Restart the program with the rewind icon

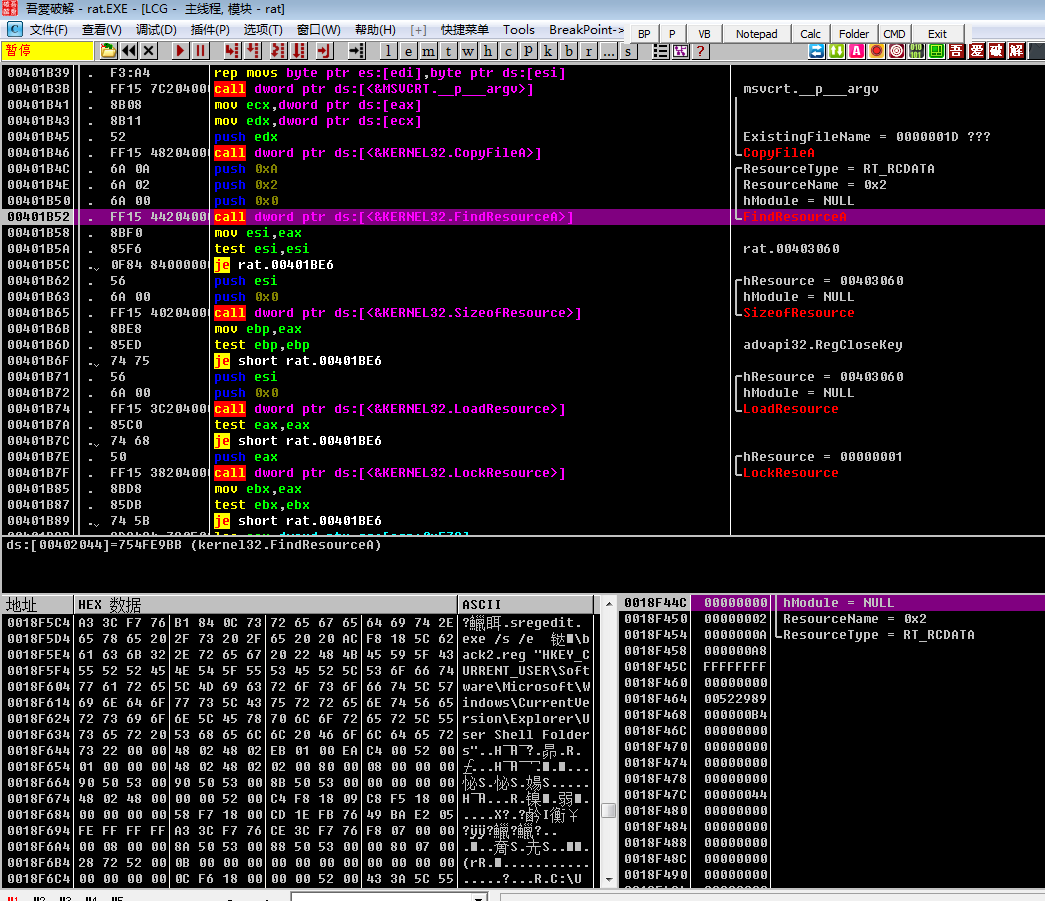coord(129,51)
